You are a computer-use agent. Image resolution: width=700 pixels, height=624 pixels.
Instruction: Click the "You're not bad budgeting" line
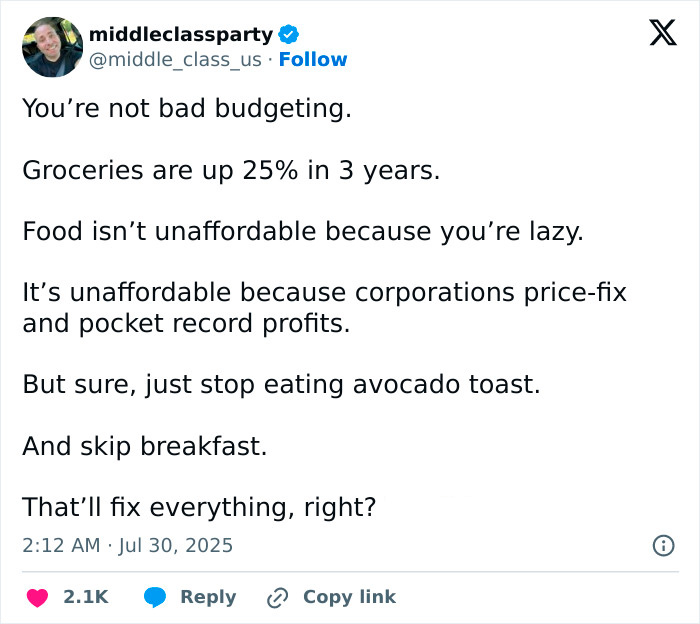[x=187, y=108]
